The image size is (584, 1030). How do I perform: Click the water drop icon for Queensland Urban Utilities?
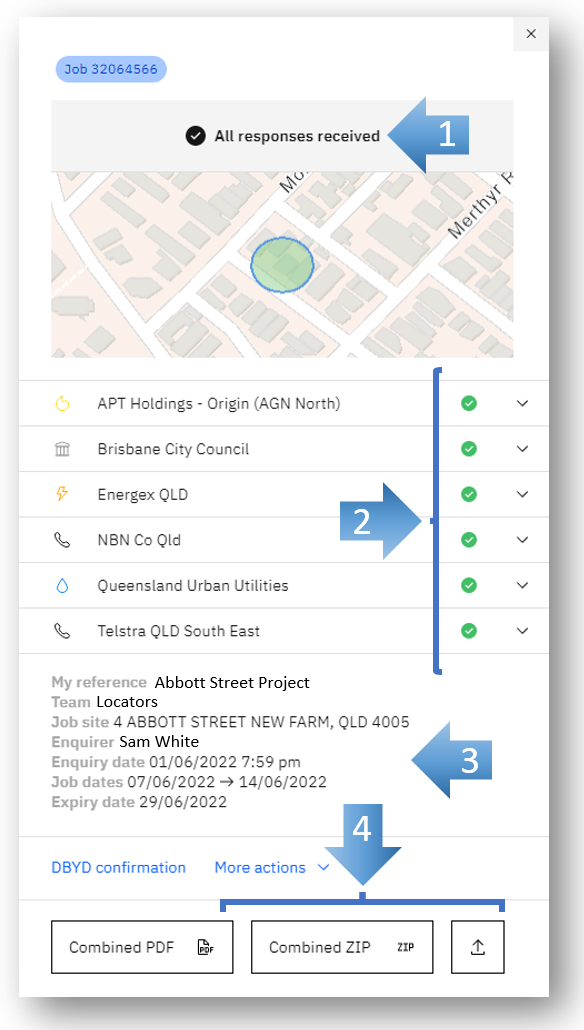coord(62,585)
